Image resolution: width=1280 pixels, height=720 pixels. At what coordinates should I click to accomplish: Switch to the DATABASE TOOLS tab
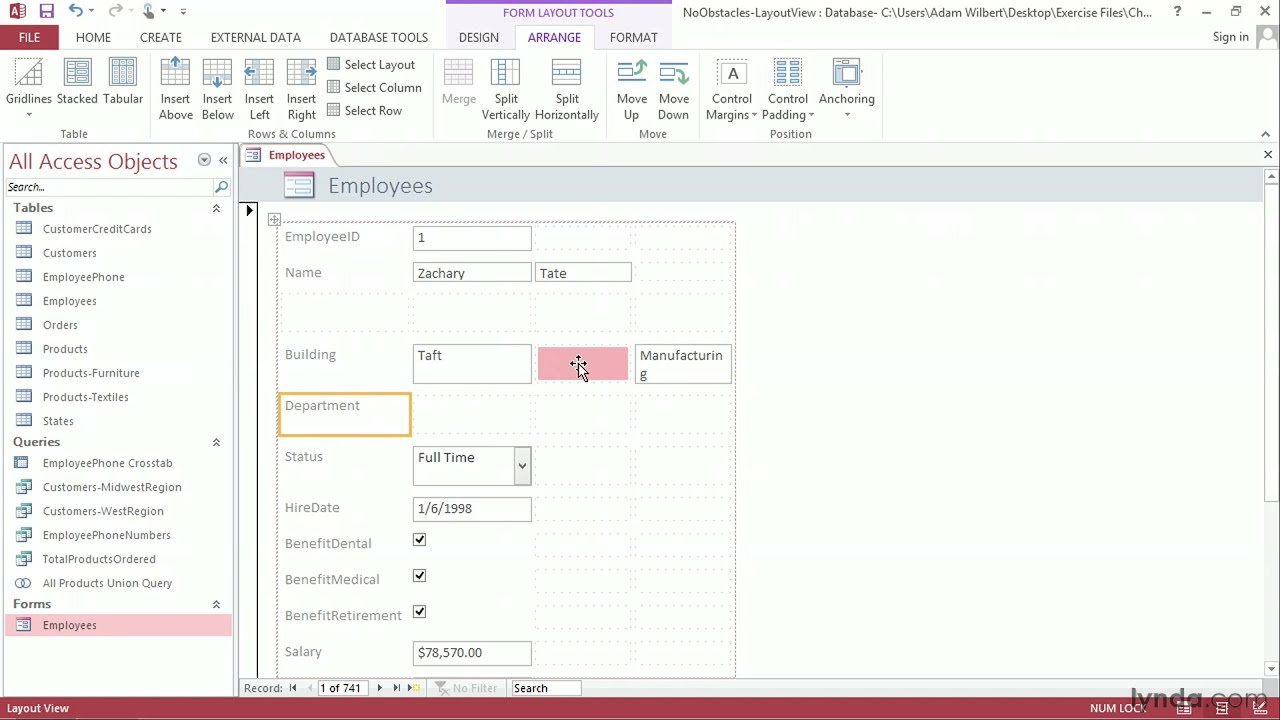pyautogui.click(x=379, y=38)
